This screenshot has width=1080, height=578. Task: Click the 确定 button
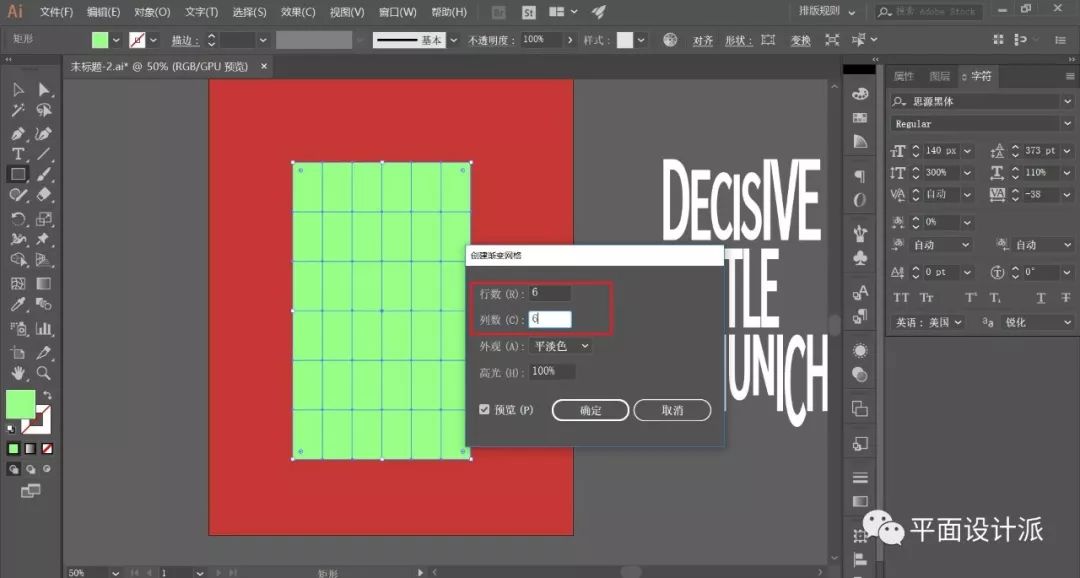click(x=590, y=410)
